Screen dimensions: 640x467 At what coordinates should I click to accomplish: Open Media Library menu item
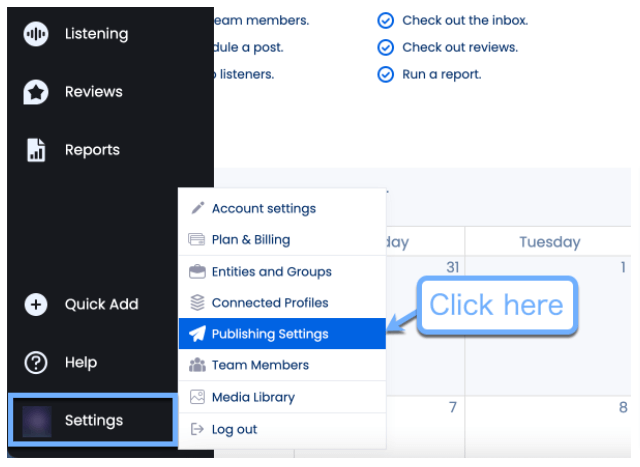[253, 397]
